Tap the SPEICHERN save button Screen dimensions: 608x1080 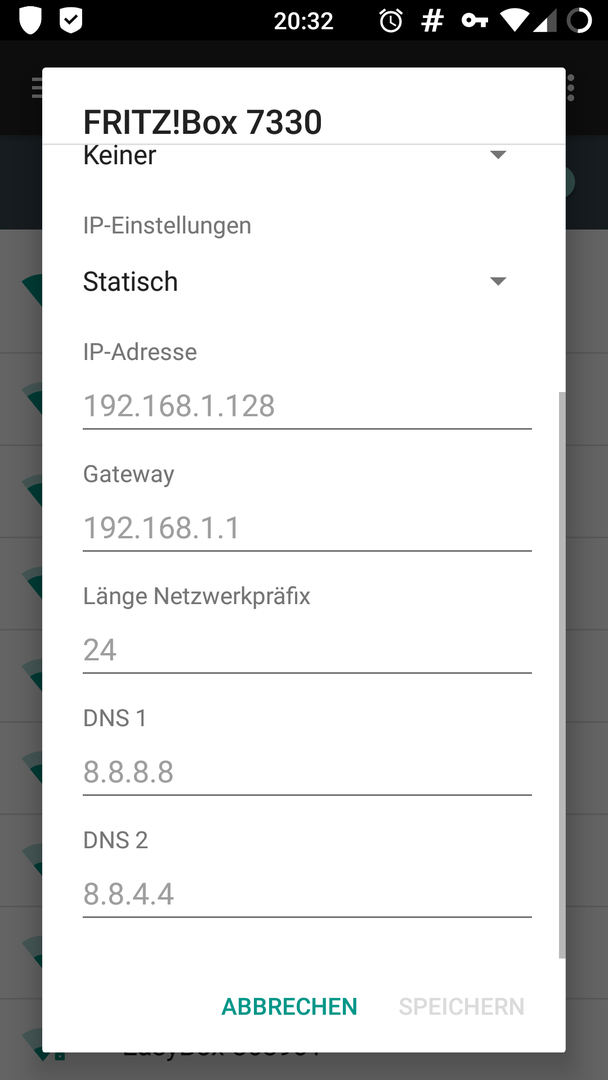point(461,1006)
